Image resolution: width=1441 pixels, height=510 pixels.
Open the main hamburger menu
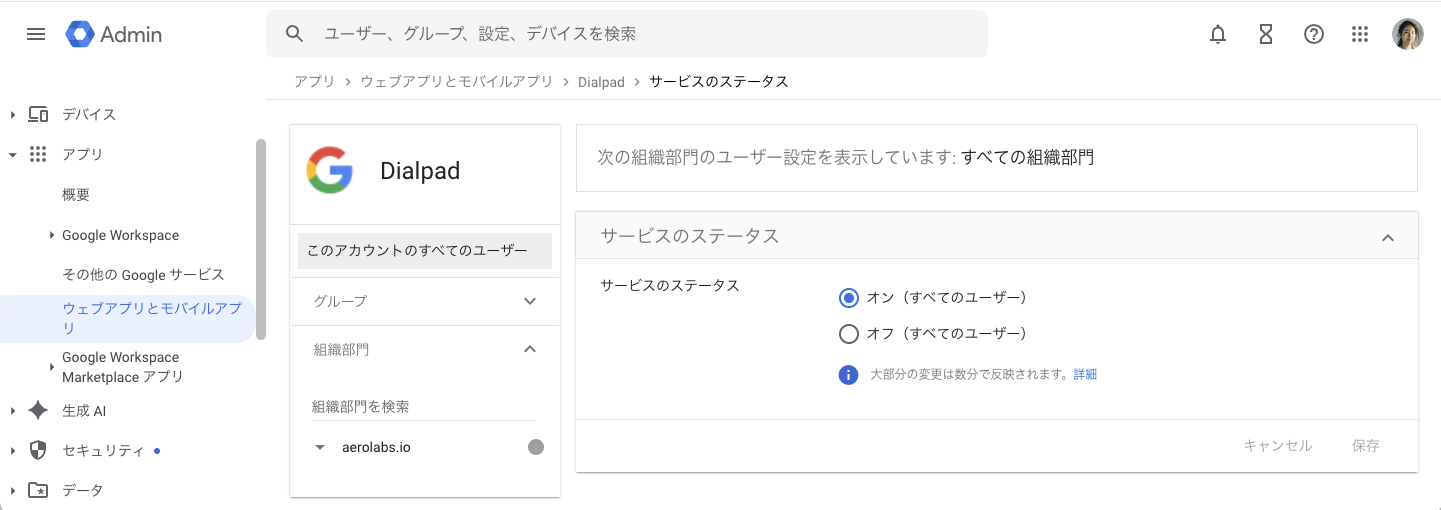[x=36, y=34]
